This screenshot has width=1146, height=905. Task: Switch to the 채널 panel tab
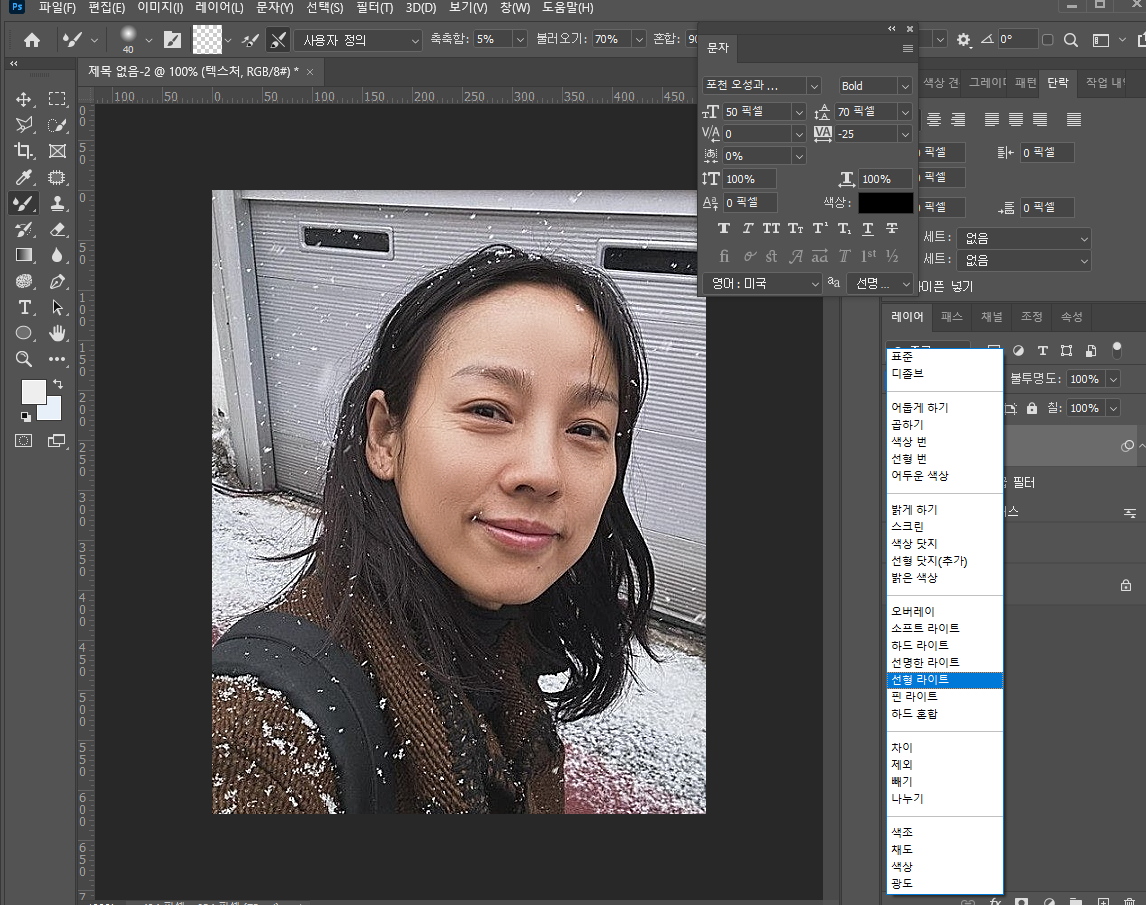(x=994, y=317)
